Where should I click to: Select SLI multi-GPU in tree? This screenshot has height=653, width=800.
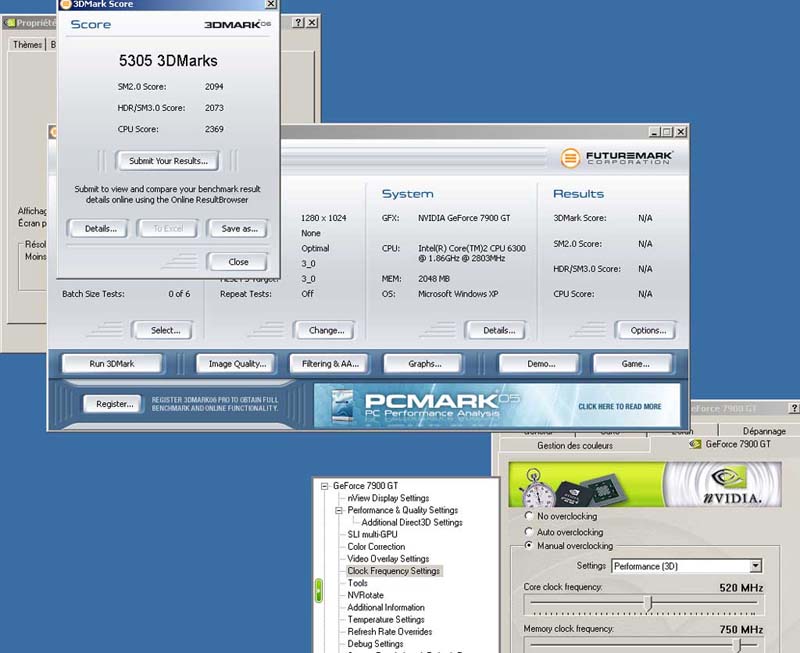coord(372,534)
